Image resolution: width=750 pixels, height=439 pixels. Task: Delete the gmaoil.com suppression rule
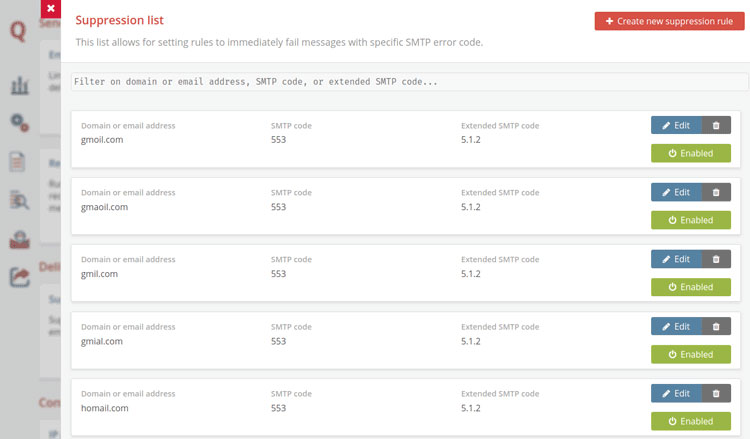(716, 192)
